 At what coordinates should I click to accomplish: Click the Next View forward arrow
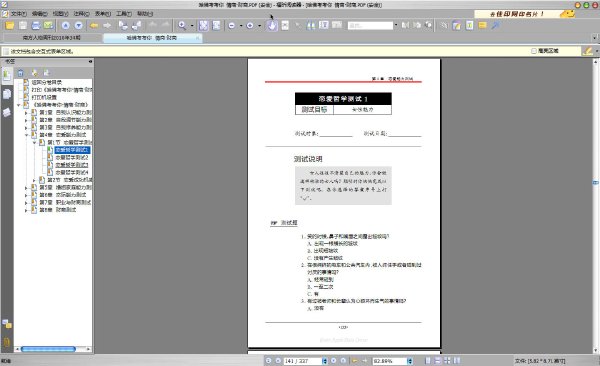pyautogui.click(x=107, y=26)
